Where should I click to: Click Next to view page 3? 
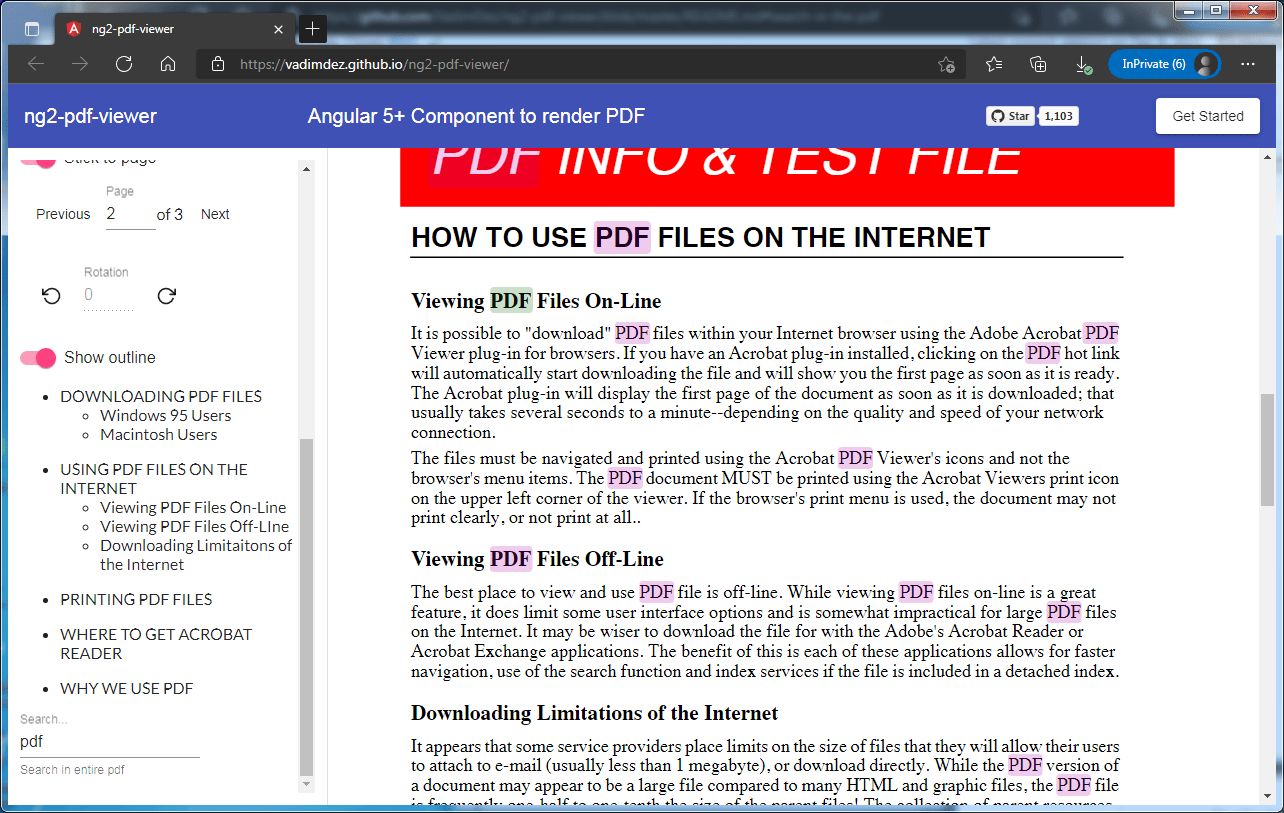214,213
